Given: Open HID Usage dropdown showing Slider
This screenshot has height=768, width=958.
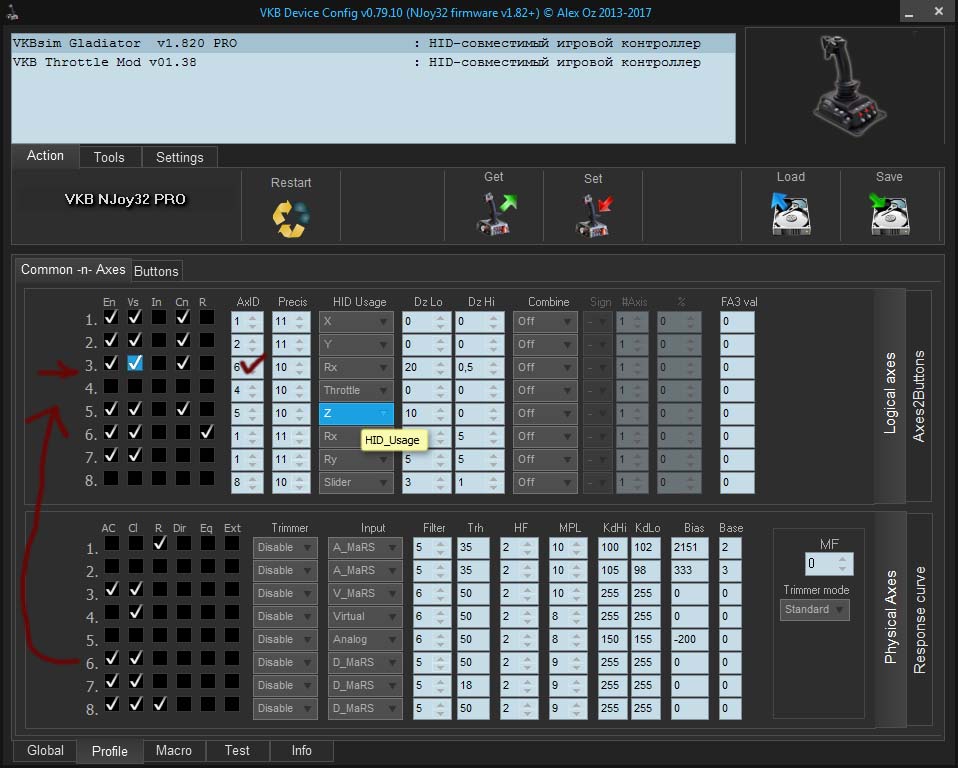Looking at the screenshot, I should pyautogui.click(x=356, y=483).
